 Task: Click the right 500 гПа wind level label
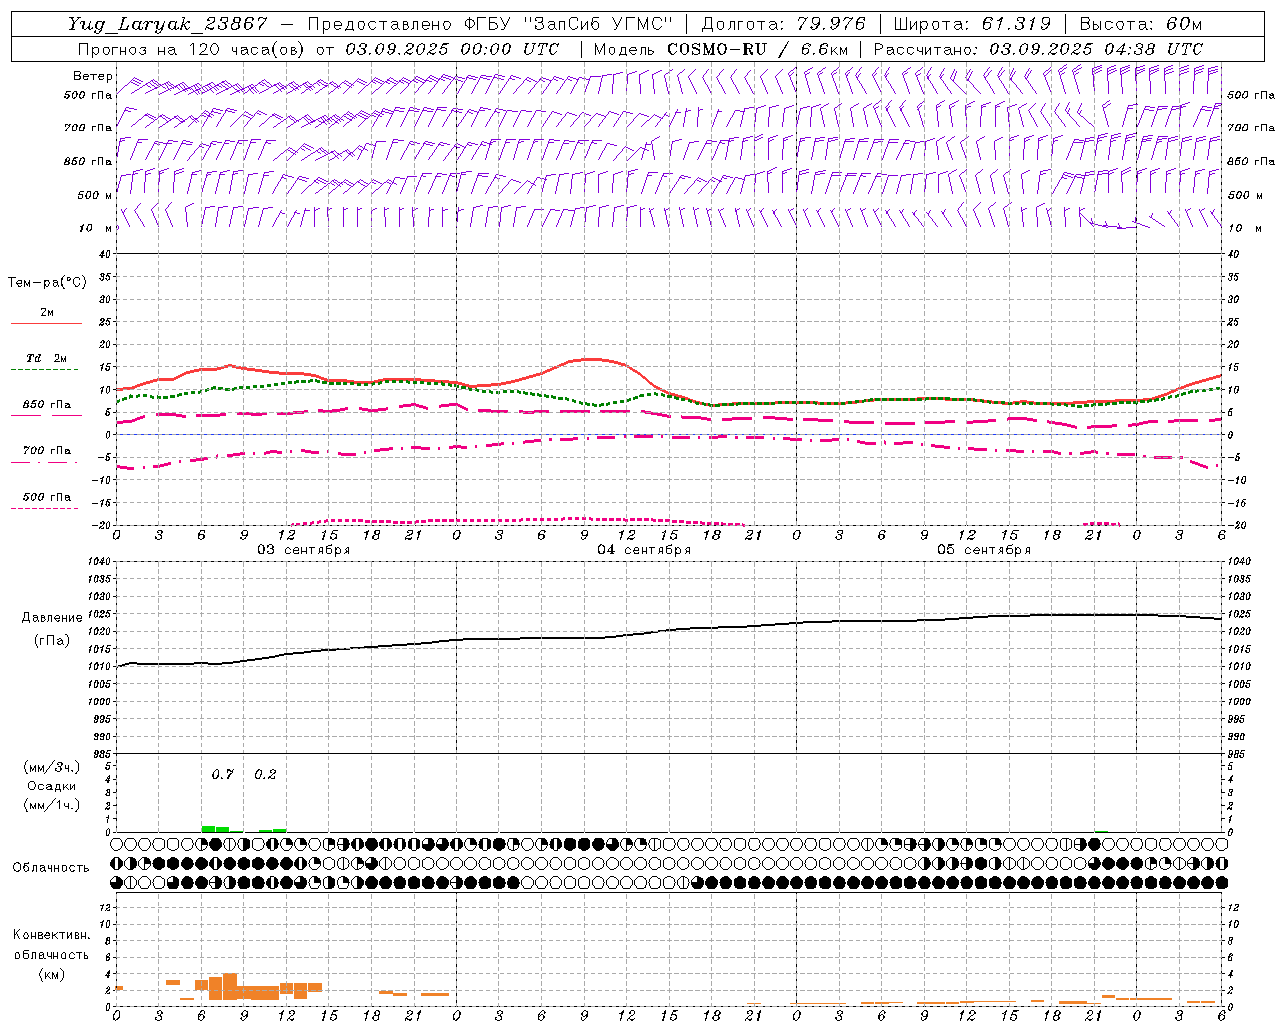pyautogui.click(x=1251, y=95)
